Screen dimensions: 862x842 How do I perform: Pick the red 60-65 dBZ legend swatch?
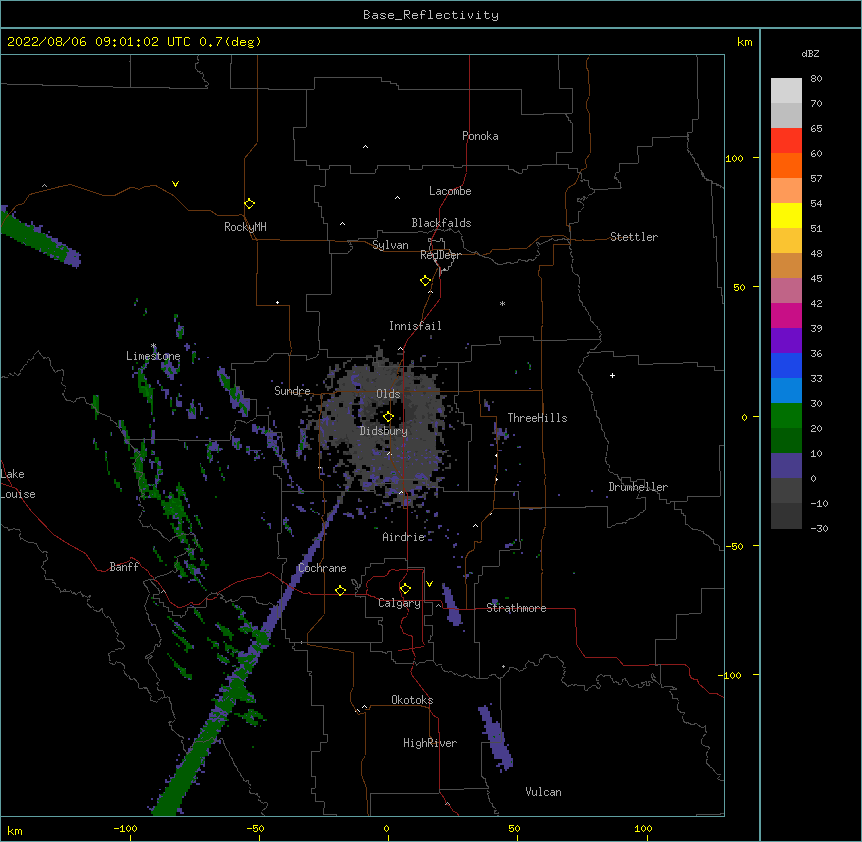pos(786,141)
